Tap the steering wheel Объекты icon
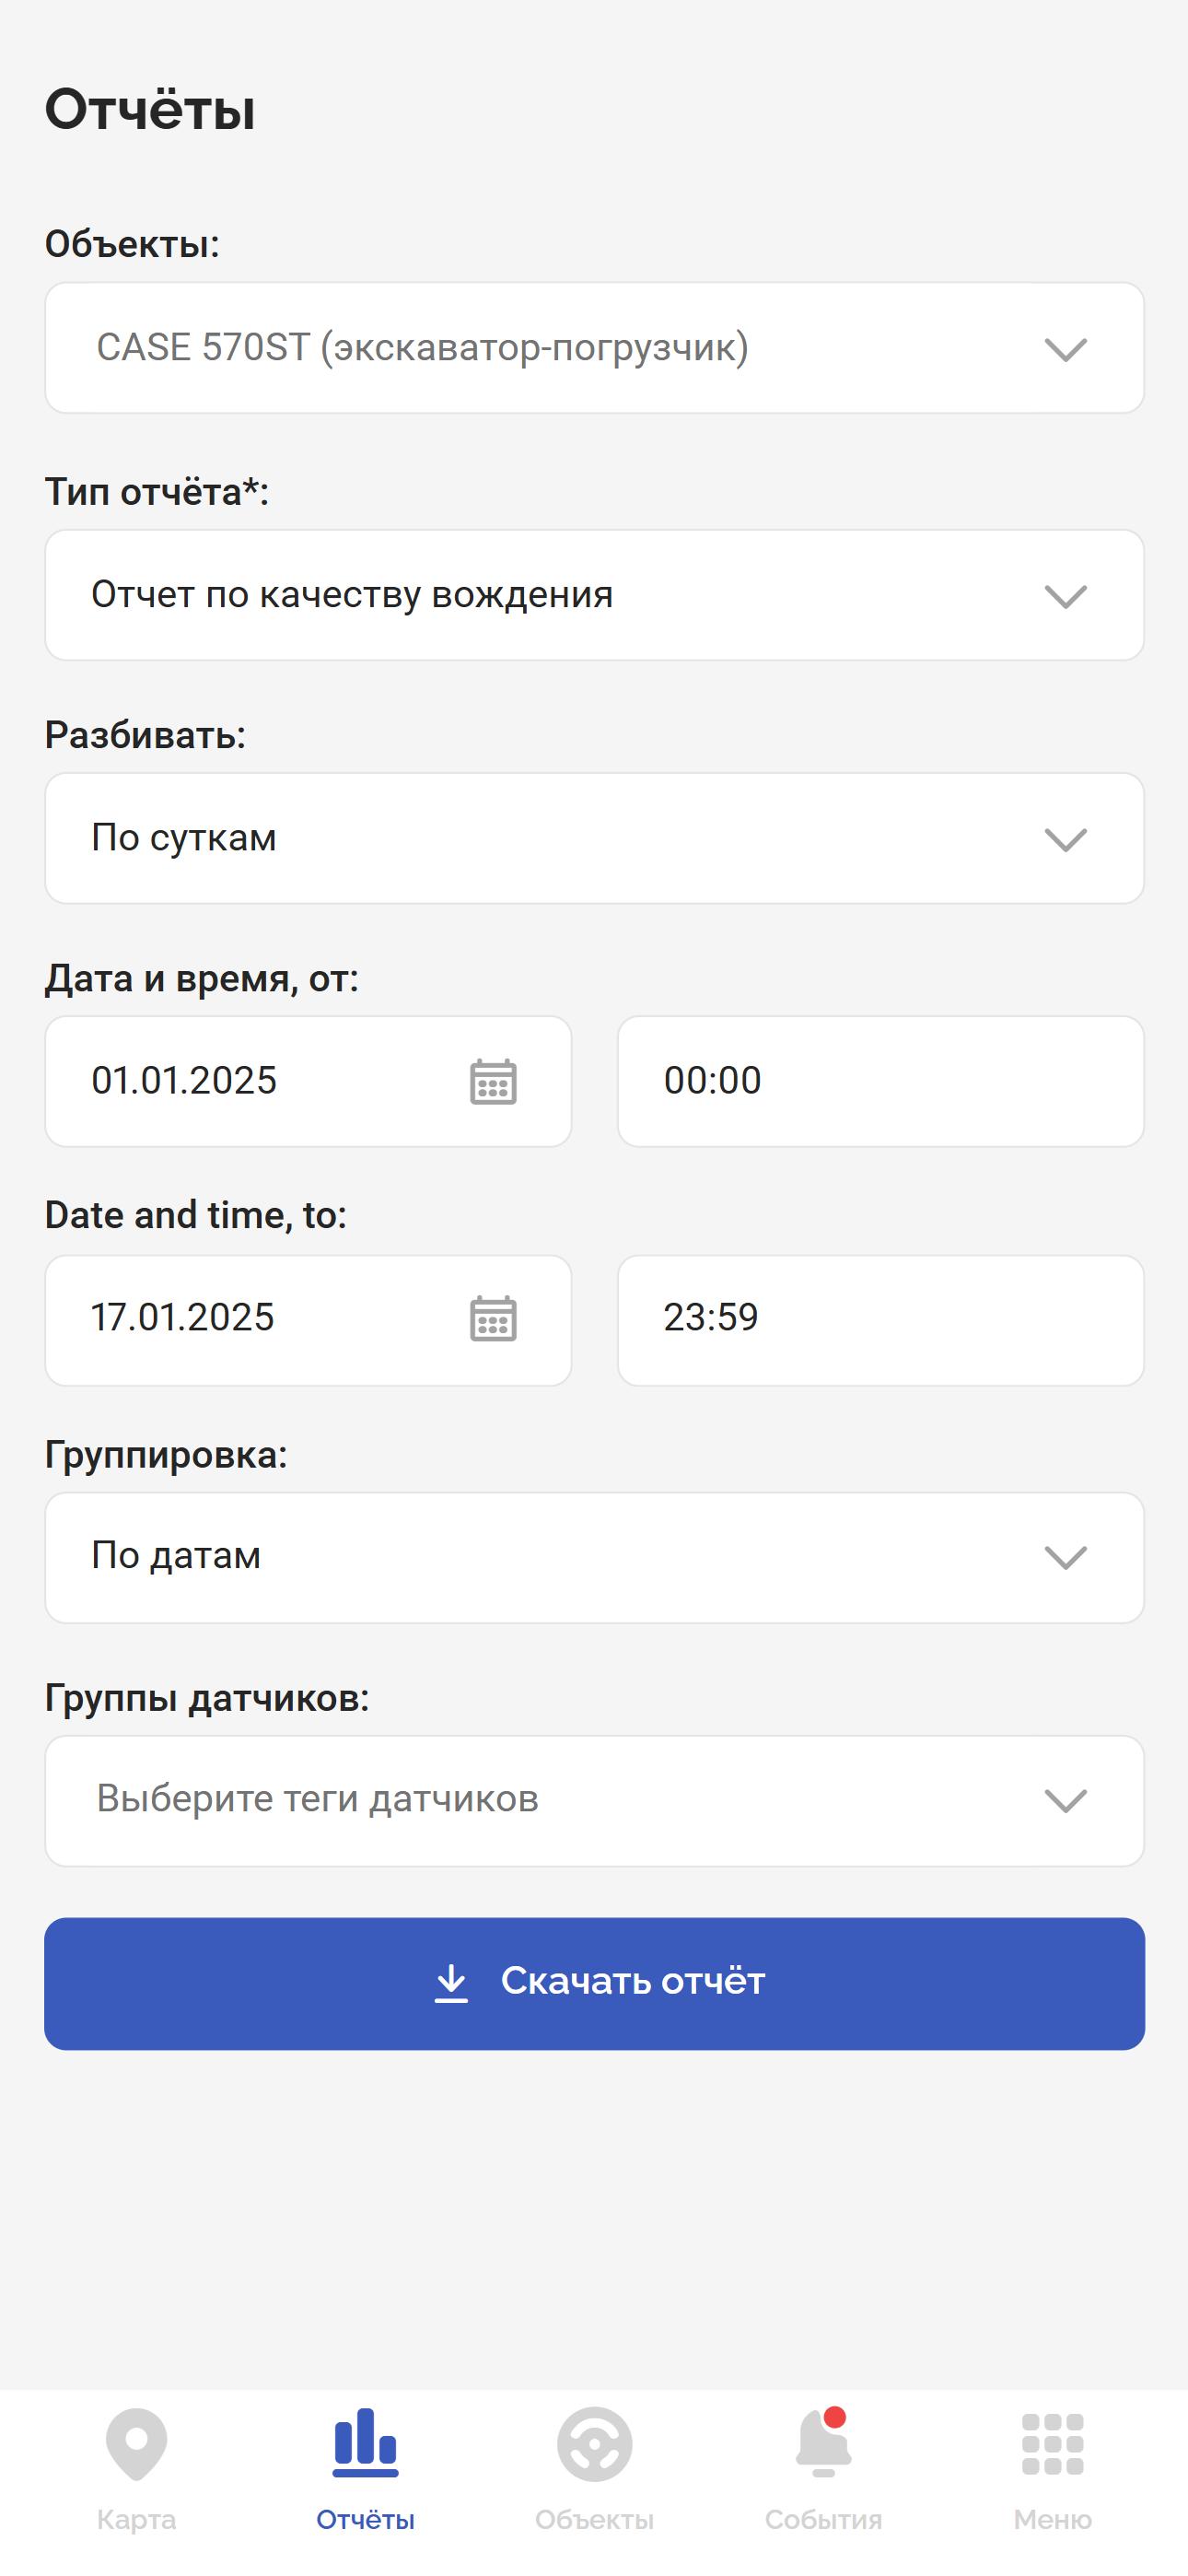Screen dimensions: 1188x2576 click(x=595, y=2444)
